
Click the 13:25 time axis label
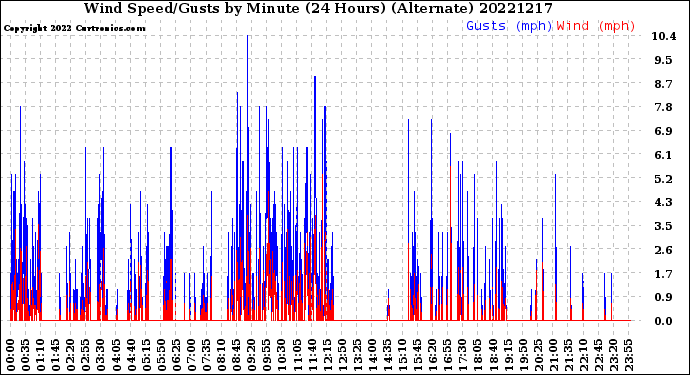click(357, 355)
